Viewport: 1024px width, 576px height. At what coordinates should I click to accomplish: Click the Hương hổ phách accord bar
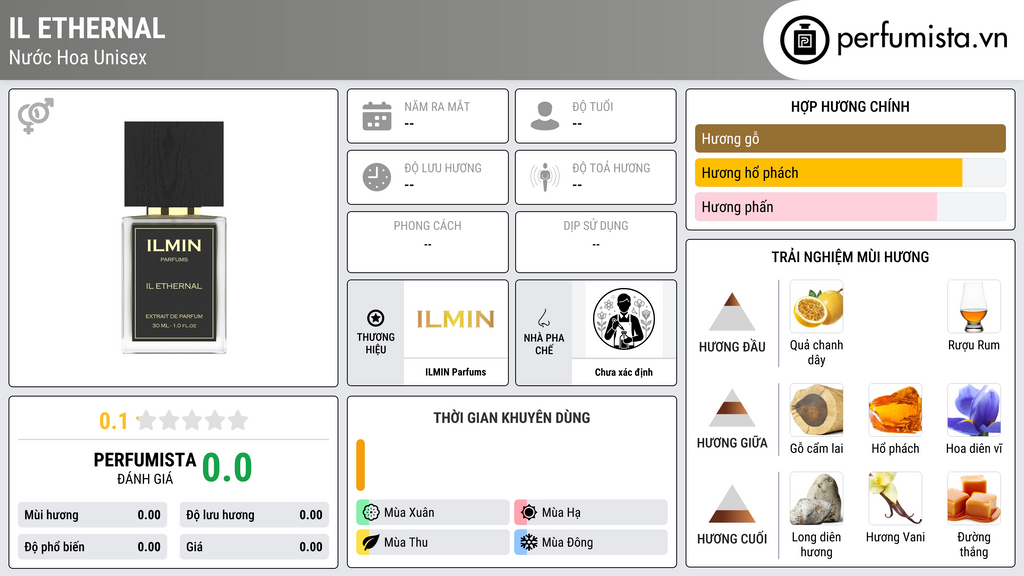(x=850, y=173)
